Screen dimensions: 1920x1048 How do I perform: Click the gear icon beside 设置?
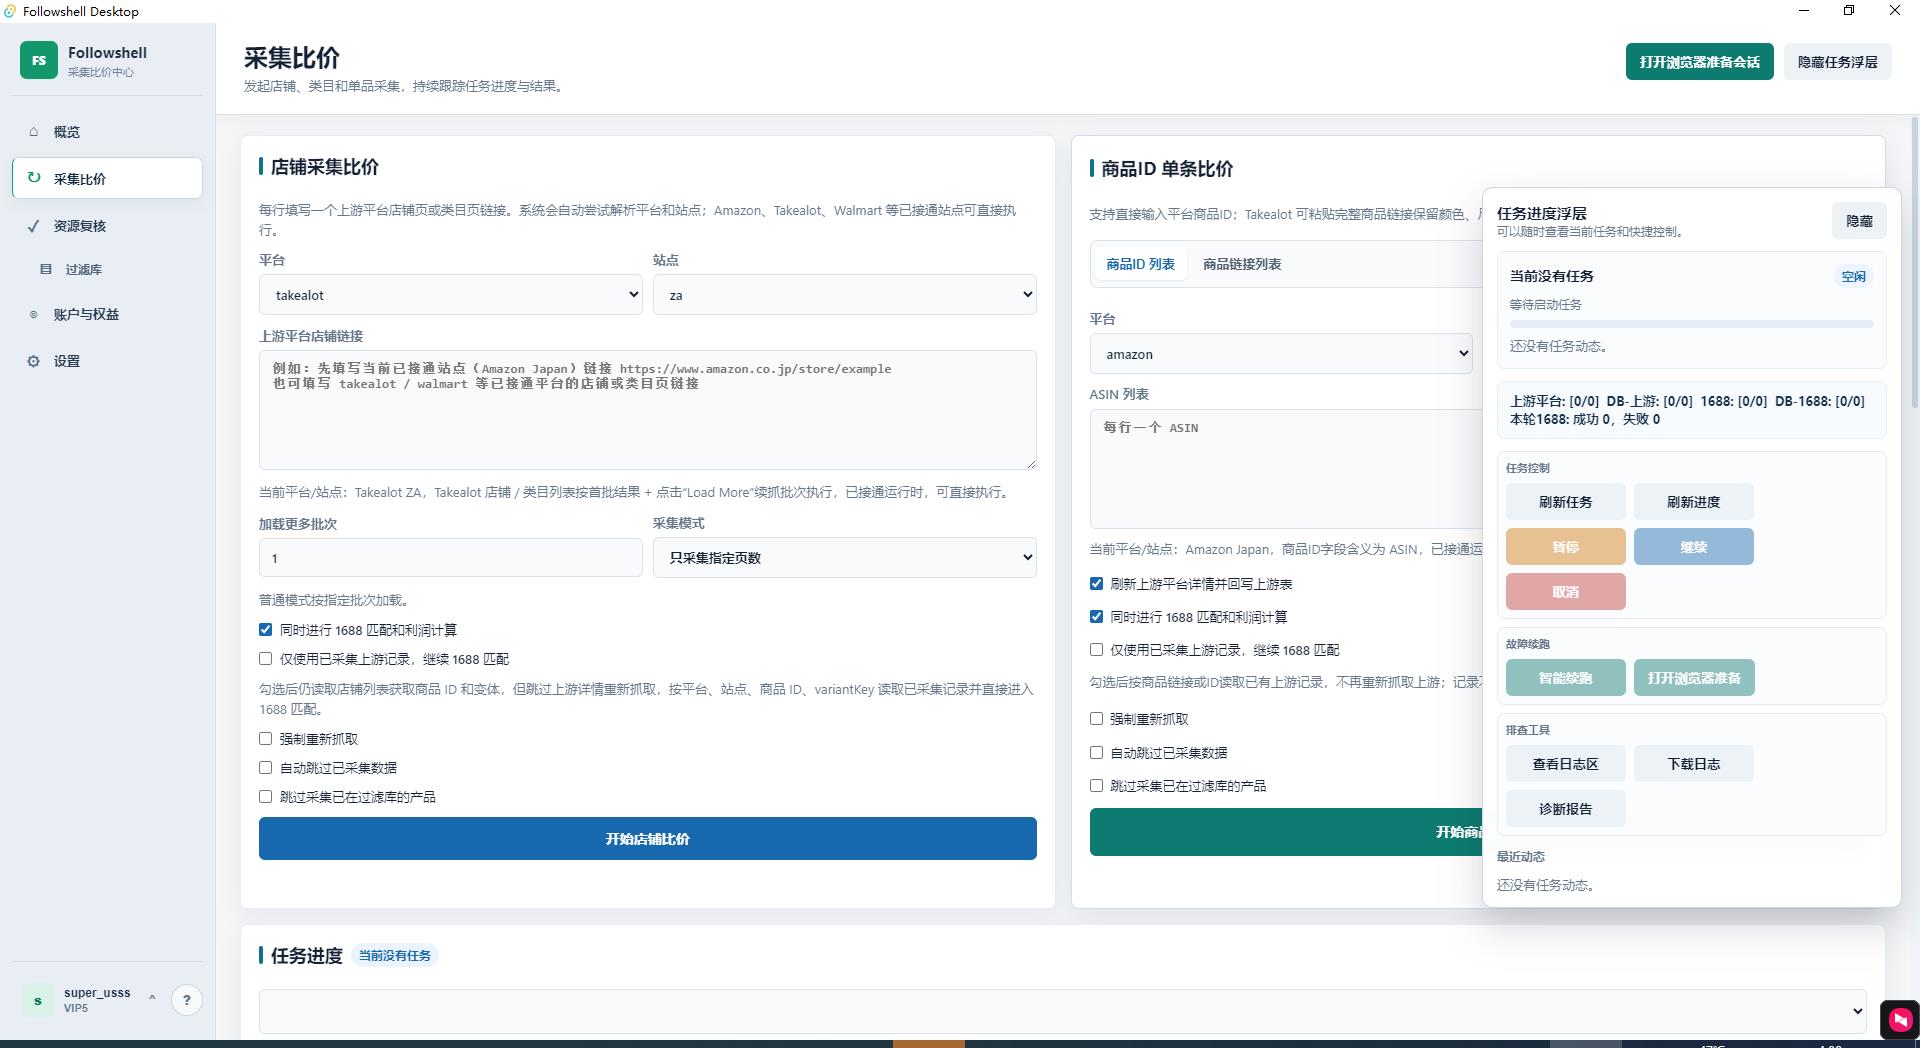[34, 361]
